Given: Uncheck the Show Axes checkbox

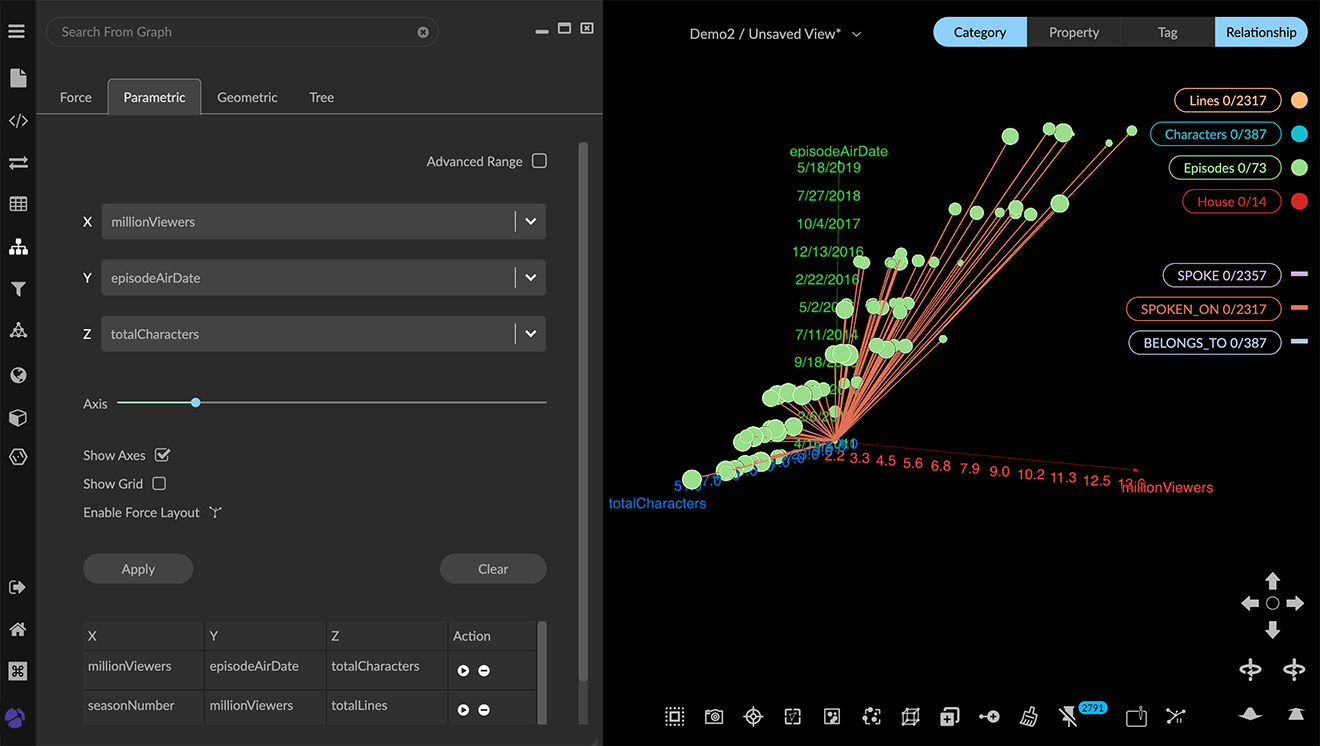Looking at the screenshot, I should (163, 455).
